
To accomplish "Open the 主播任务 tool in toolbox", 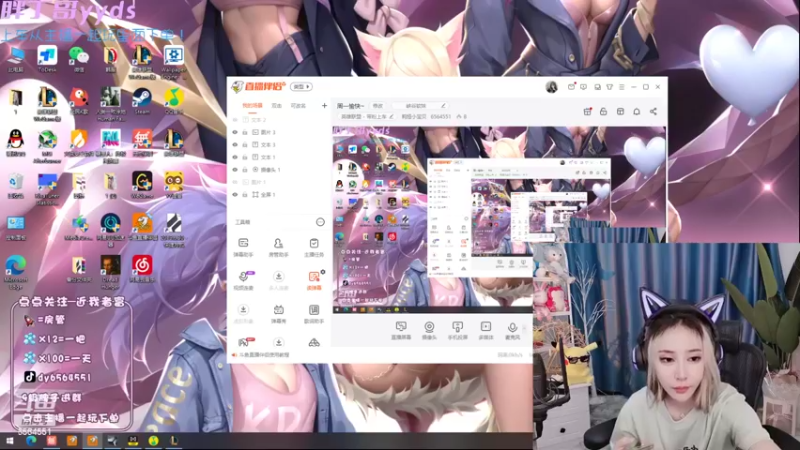I will coord(314,247).
